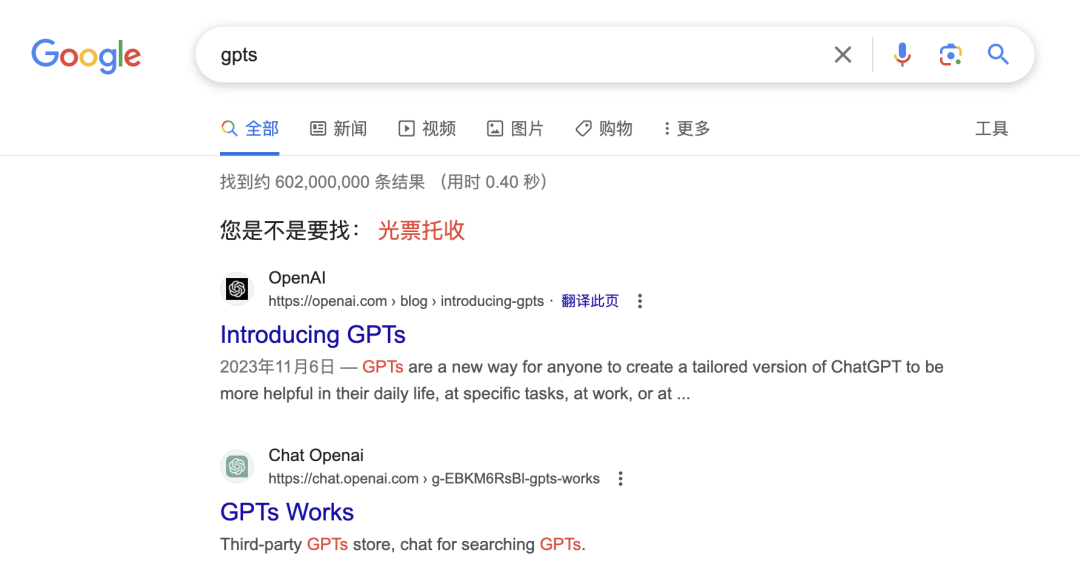Open options menu beside chat.openai.com result
1080x584 pixels.
pyautogui.click(x=621, y=479)
